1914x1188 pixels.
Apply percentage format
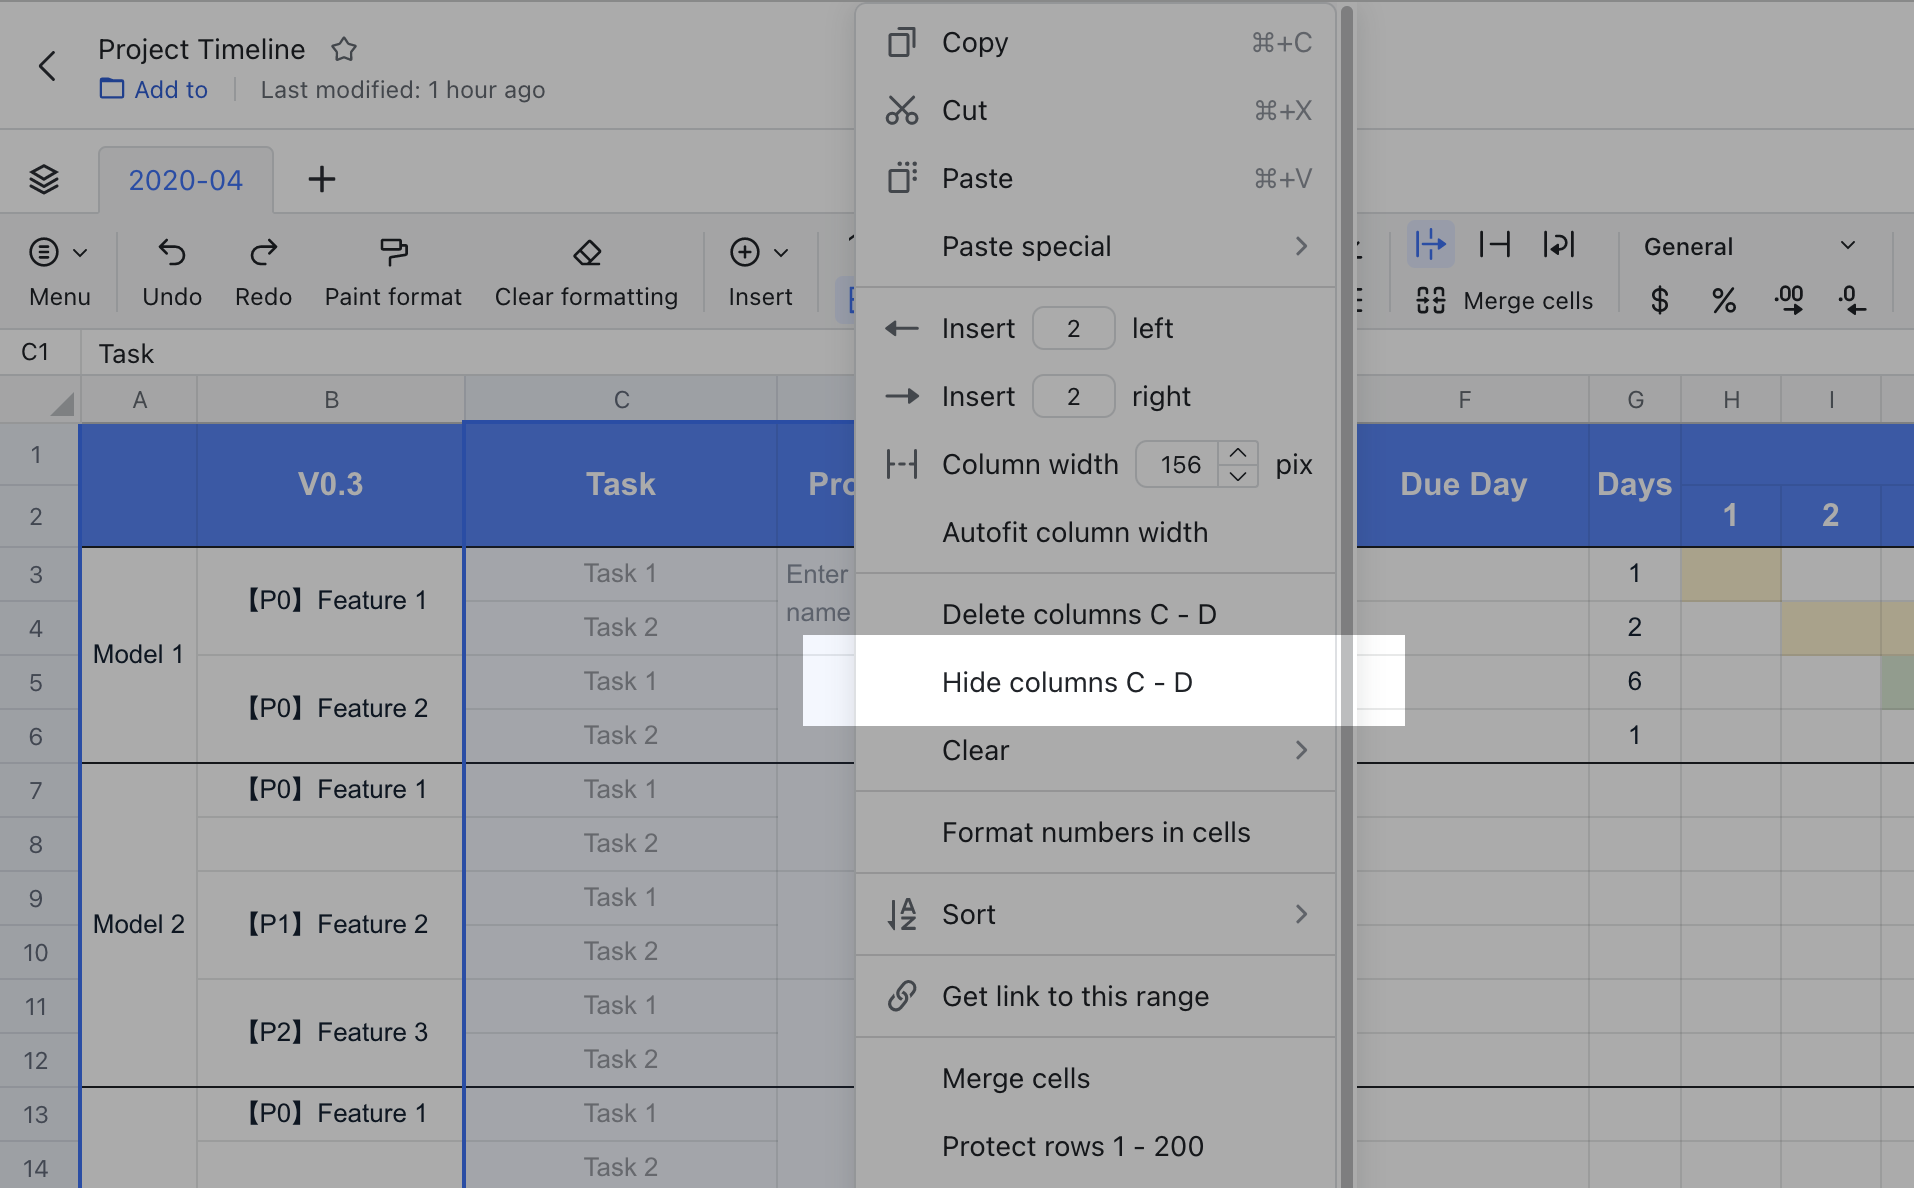tap(1723, 300)
